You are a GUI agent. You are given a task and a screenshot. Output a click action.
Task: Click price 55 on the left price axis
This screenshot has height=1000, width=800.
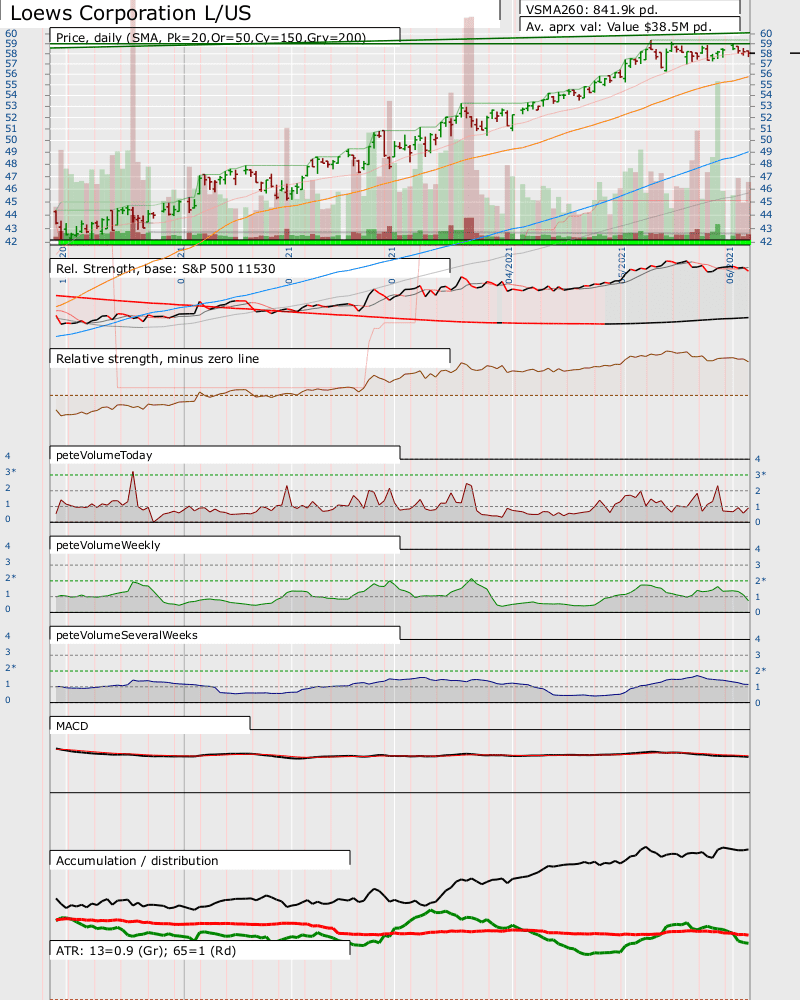click(x=11, y=84)
